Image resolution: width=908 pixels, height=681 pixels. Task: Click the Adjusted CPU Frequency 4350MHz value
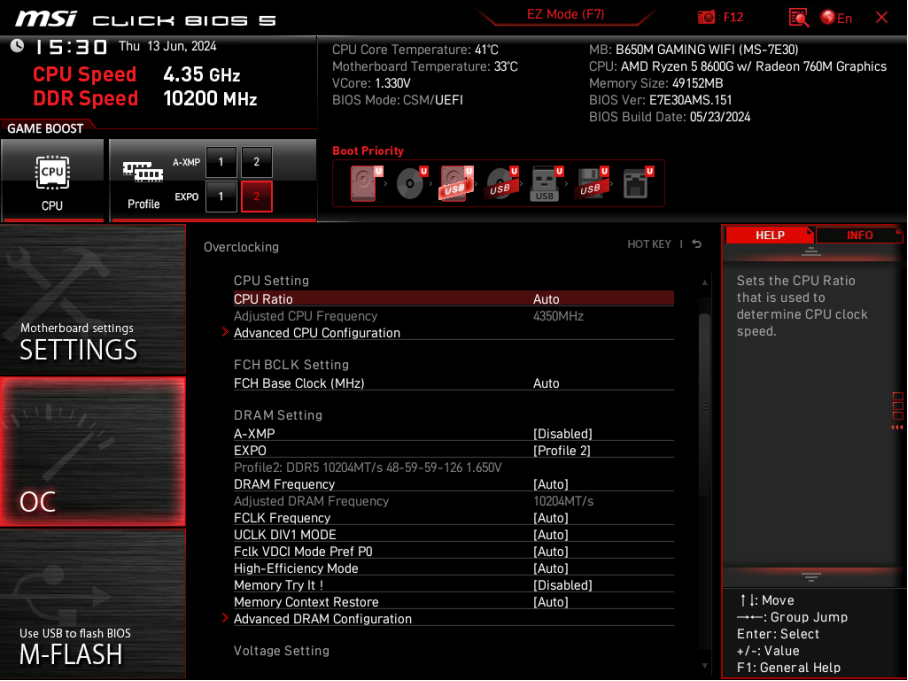(558, 316)
